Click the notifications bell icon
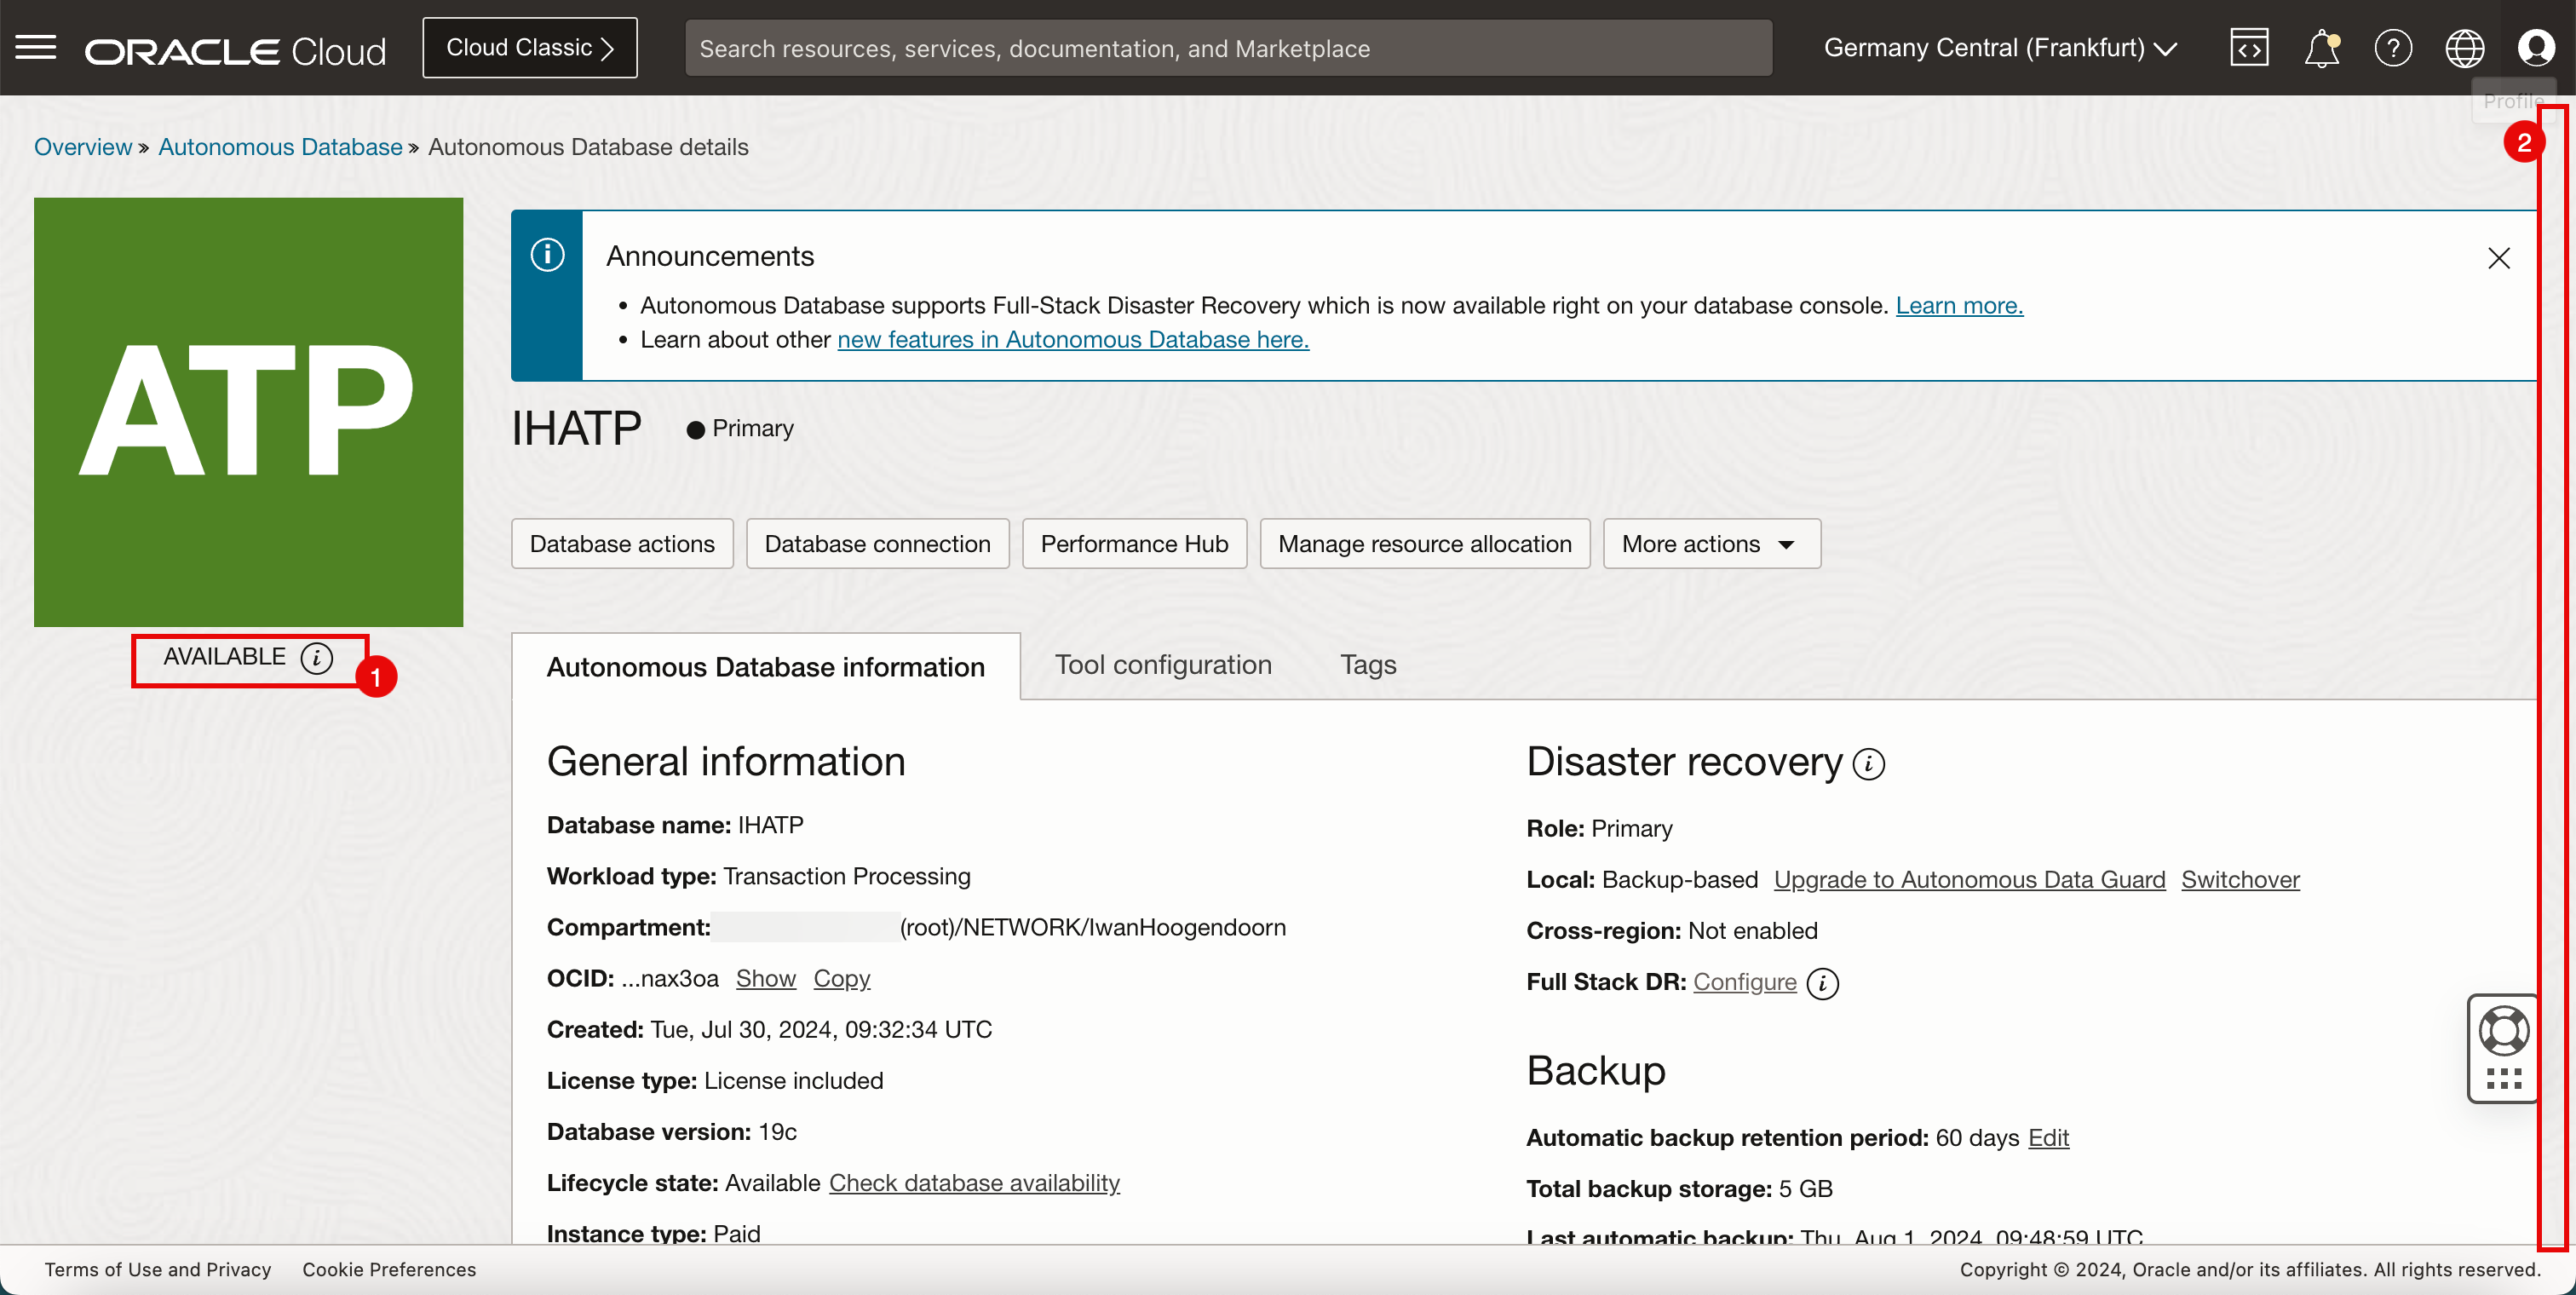 2321,48
